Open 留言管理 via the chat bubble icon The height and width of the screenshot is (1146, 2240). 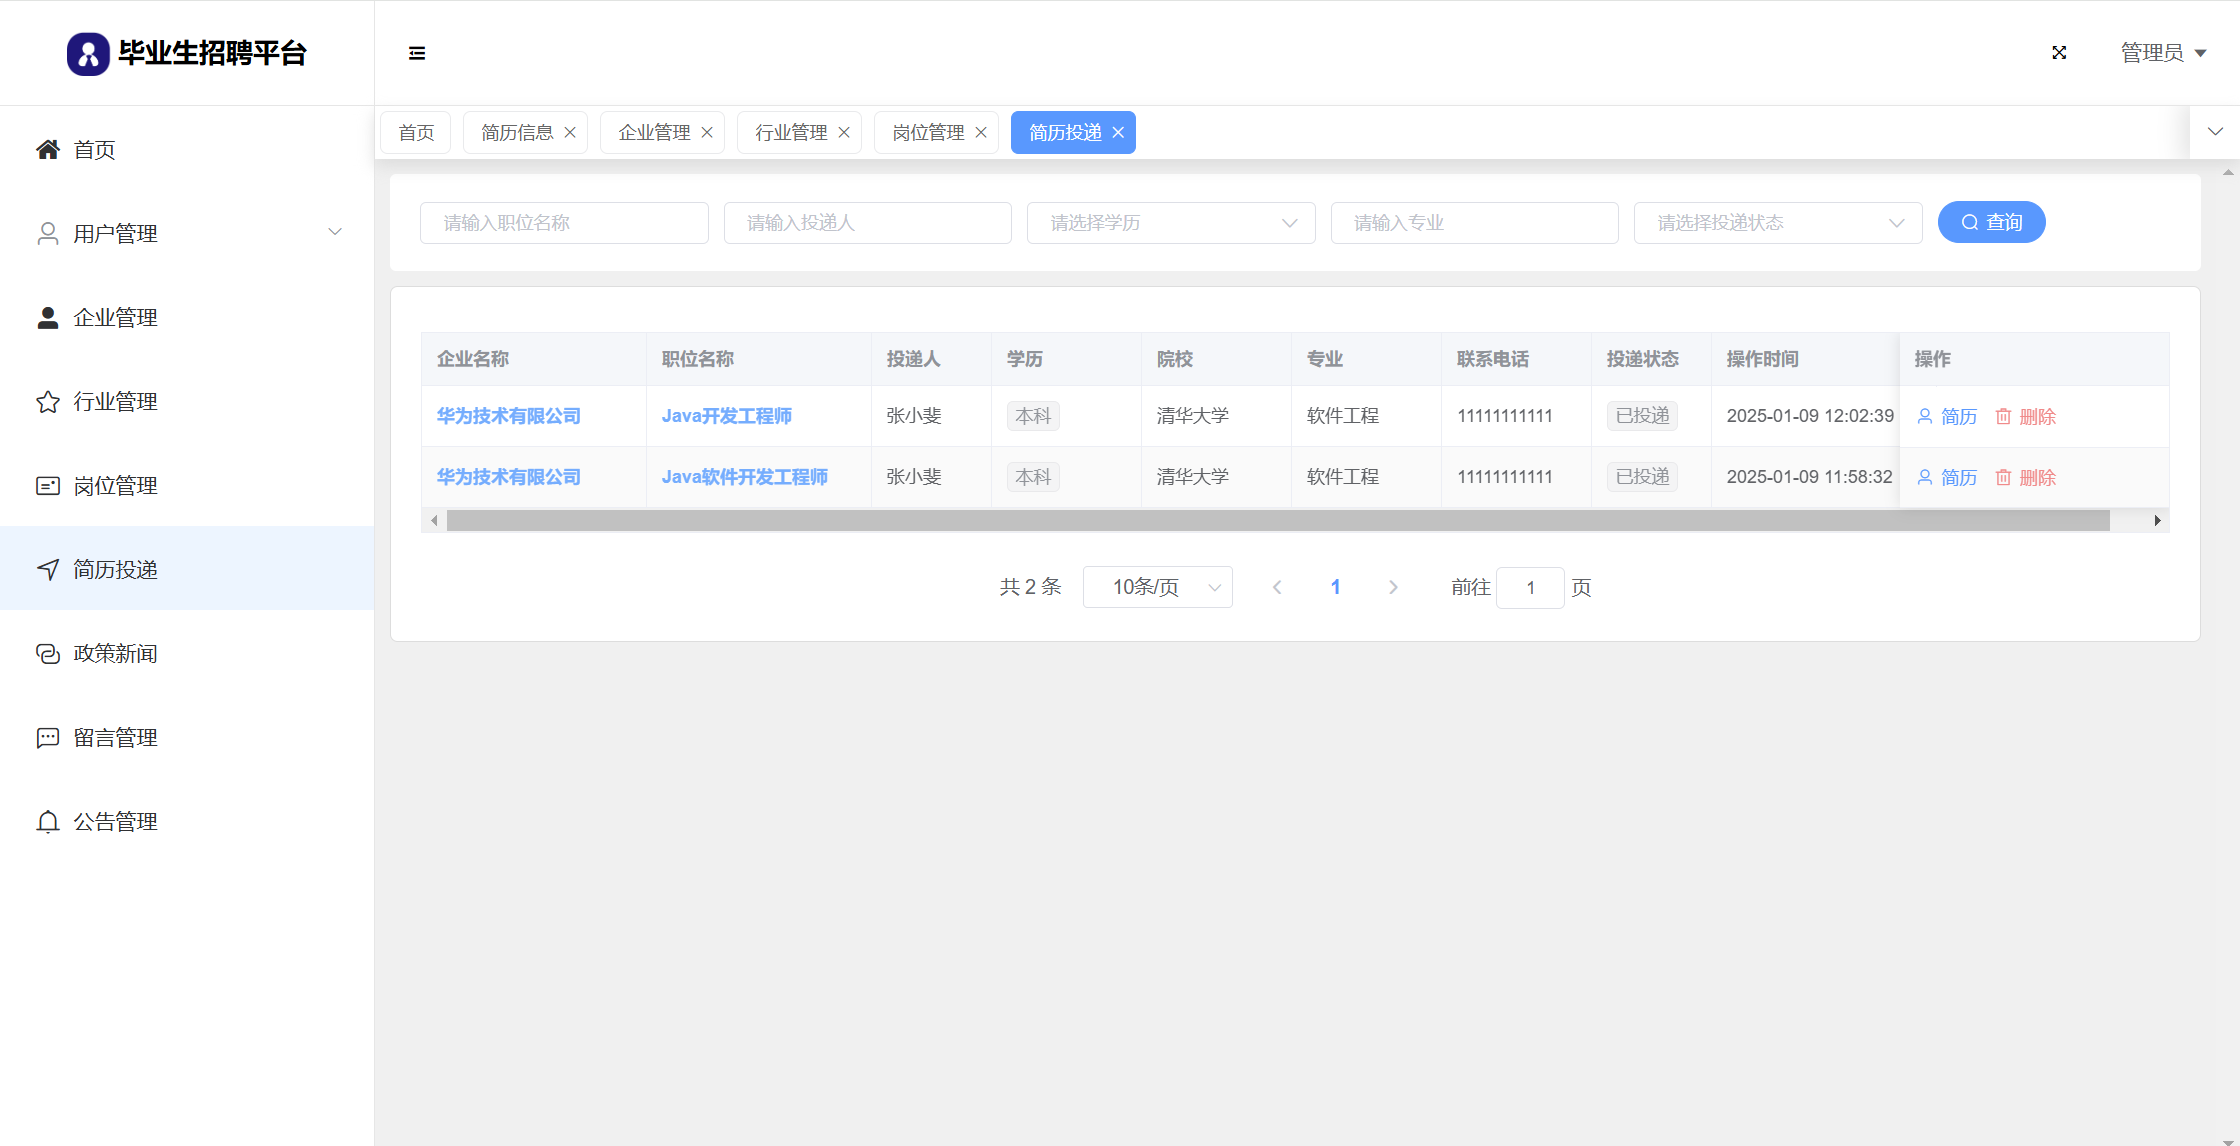[47, 738]
